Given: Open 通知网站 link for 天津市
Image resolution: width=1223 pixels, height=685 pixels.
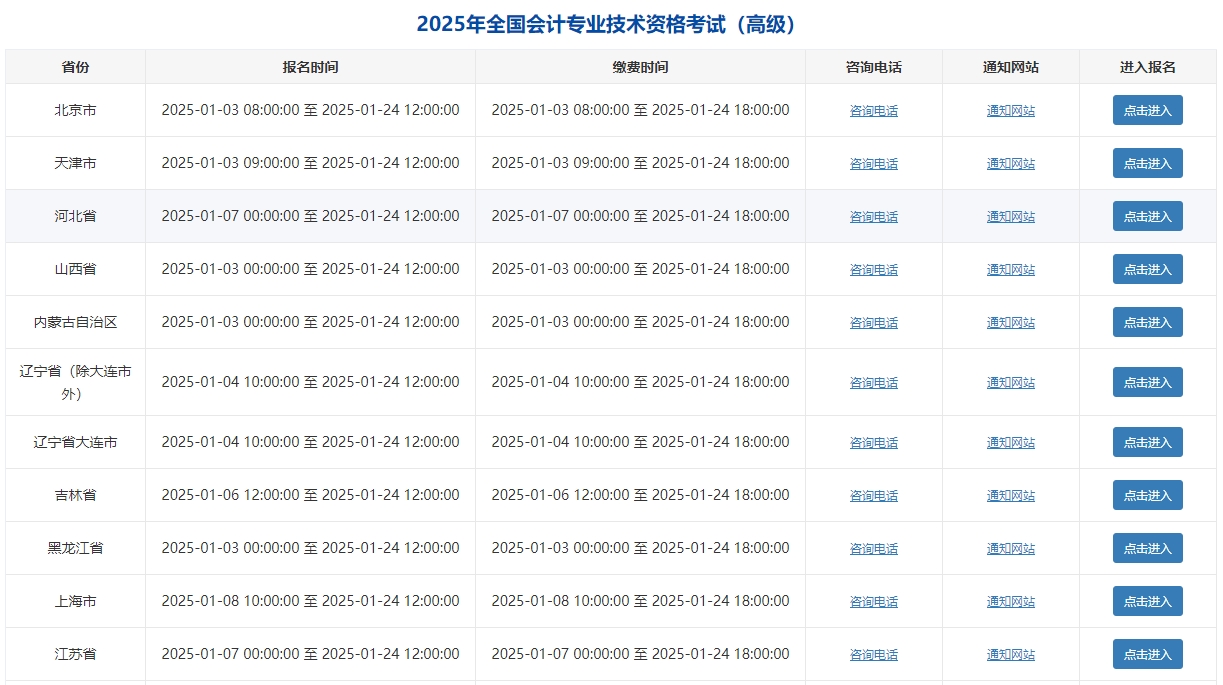Looking at the screenshot, I should [1010, 163].
